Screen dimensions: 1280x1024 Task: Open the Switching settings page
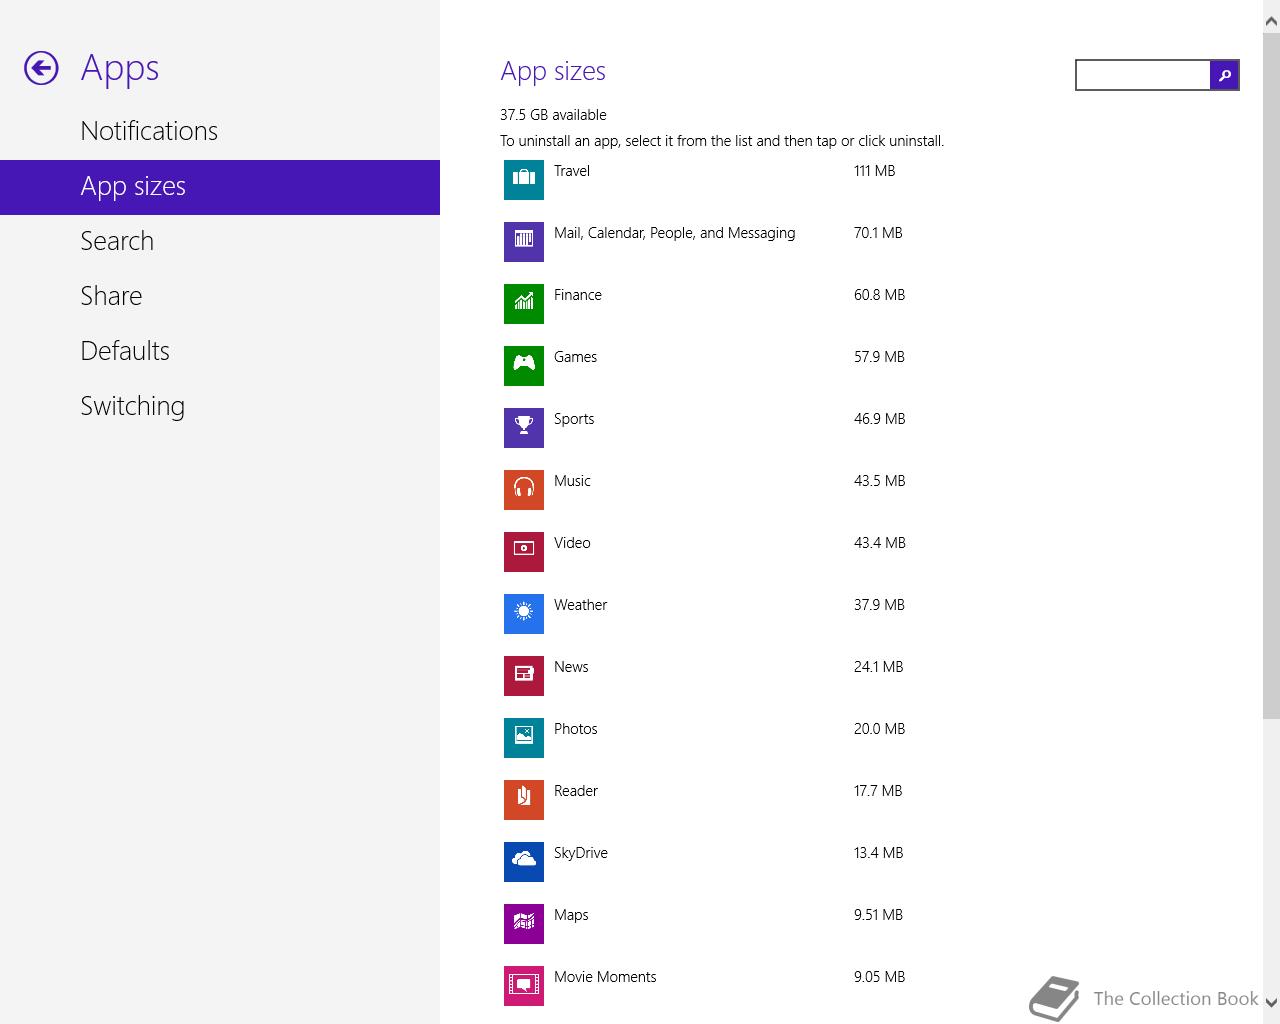(x=220, y=406)
